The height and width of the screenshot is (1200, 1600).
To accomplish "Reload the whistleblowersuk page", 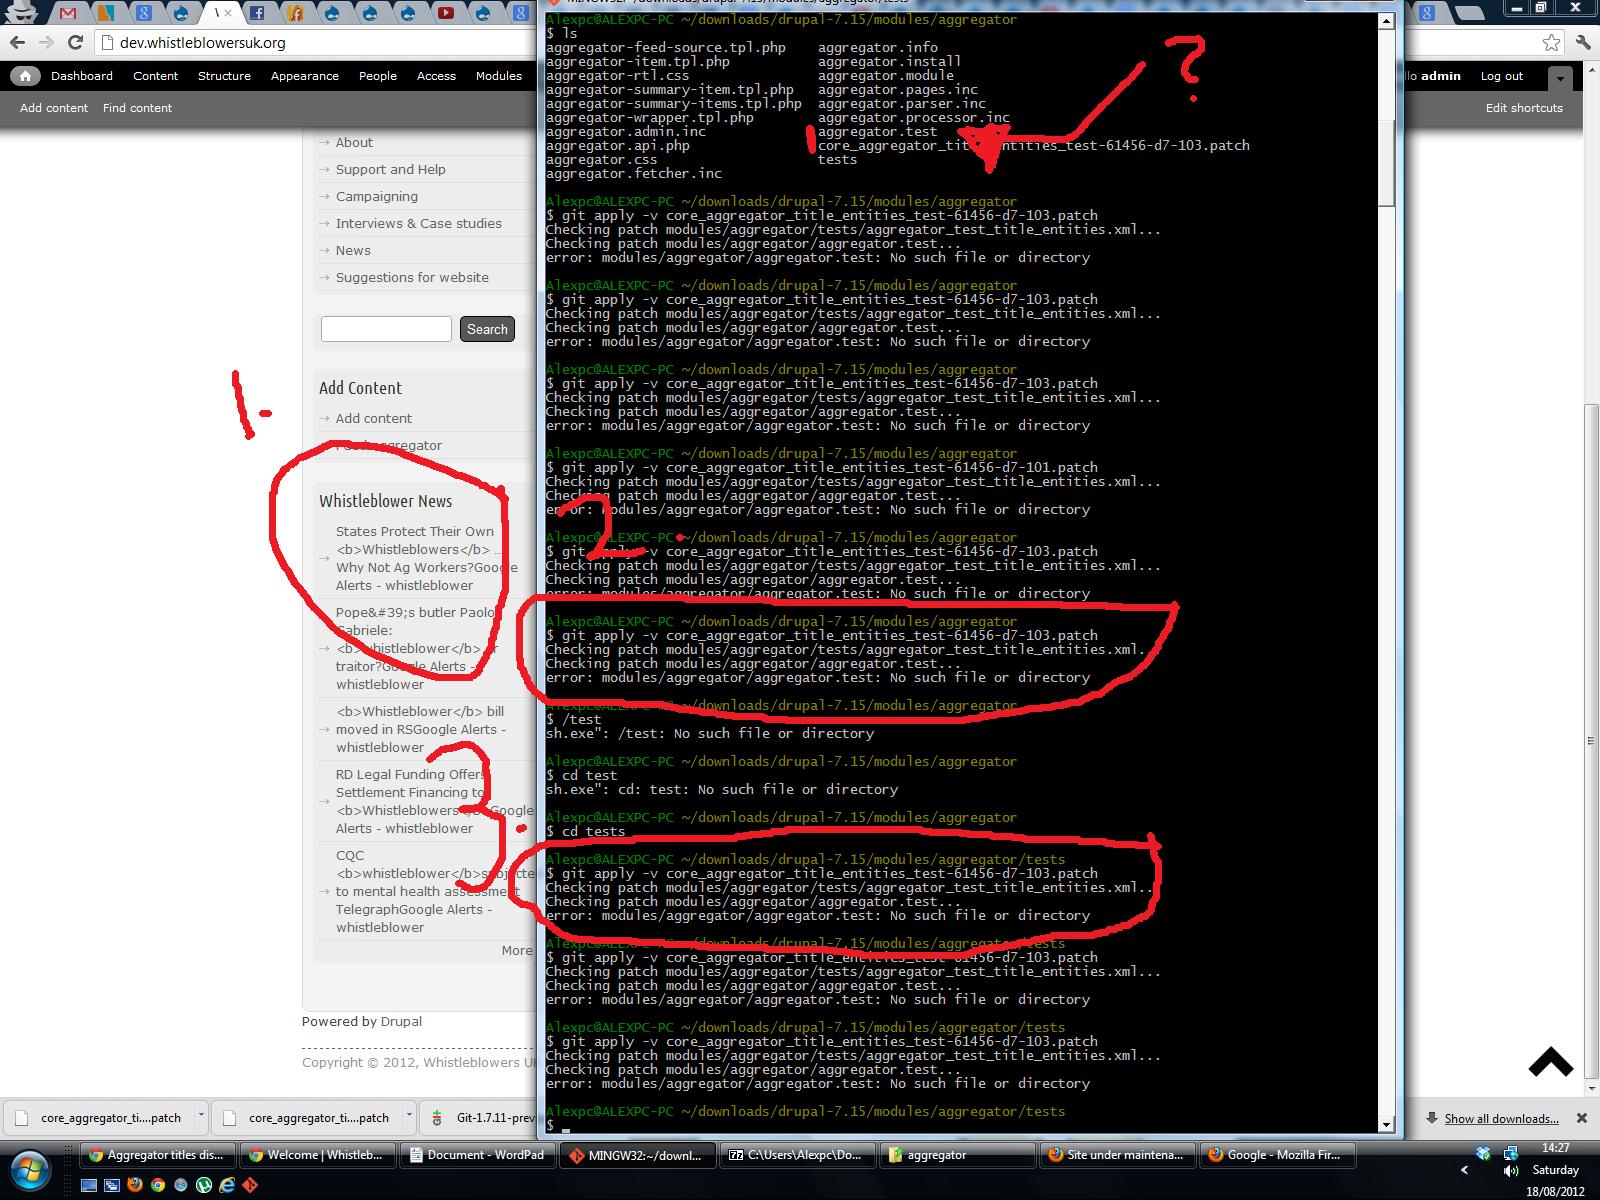I will [x=75, y=42].
